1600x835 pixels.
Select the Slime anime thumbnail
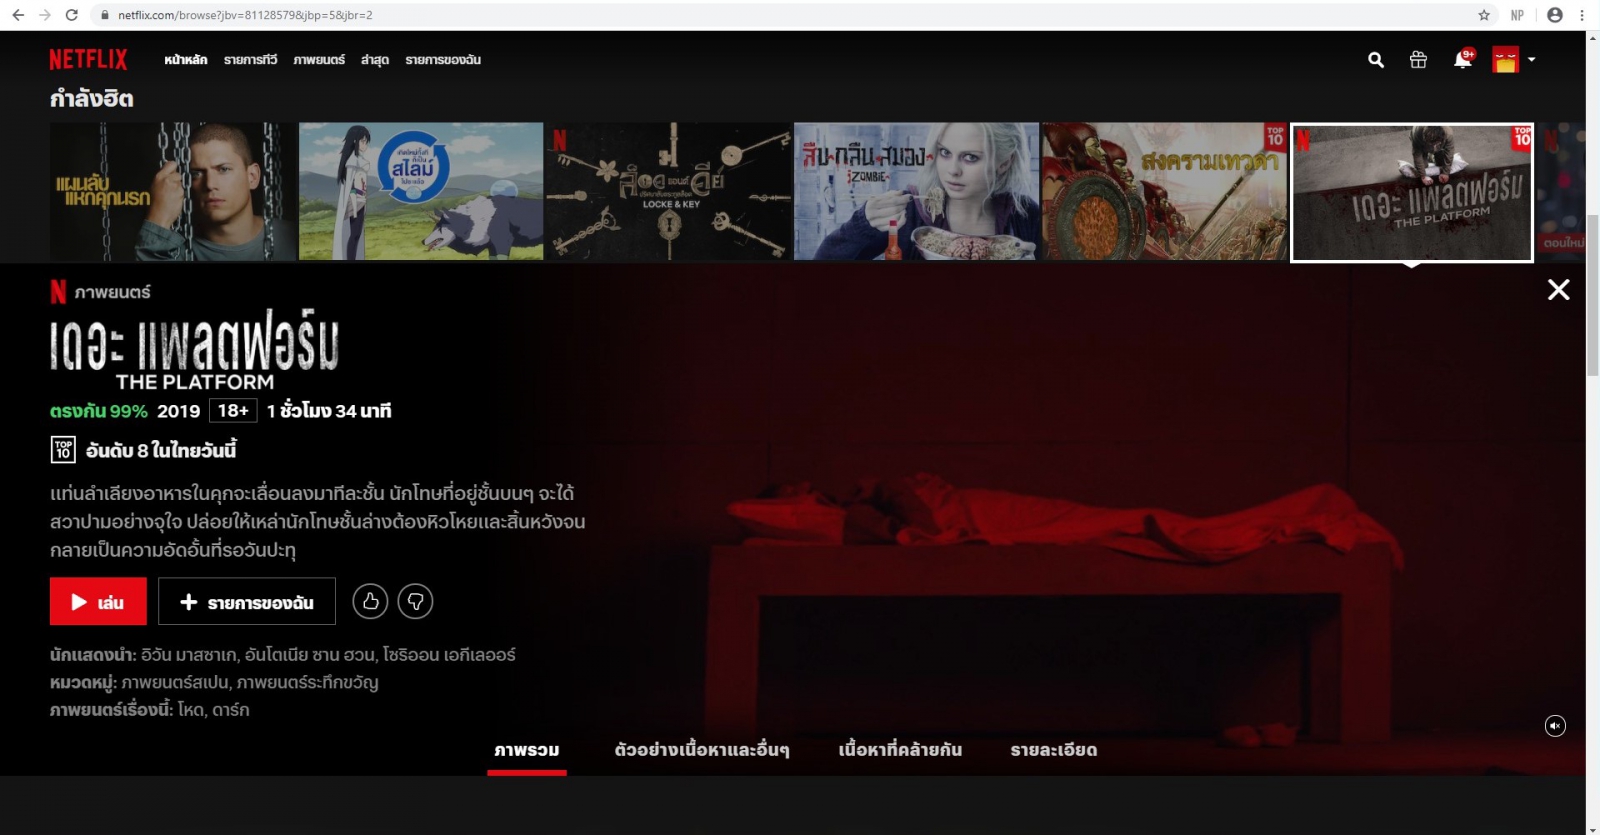(x=421, y=191)
